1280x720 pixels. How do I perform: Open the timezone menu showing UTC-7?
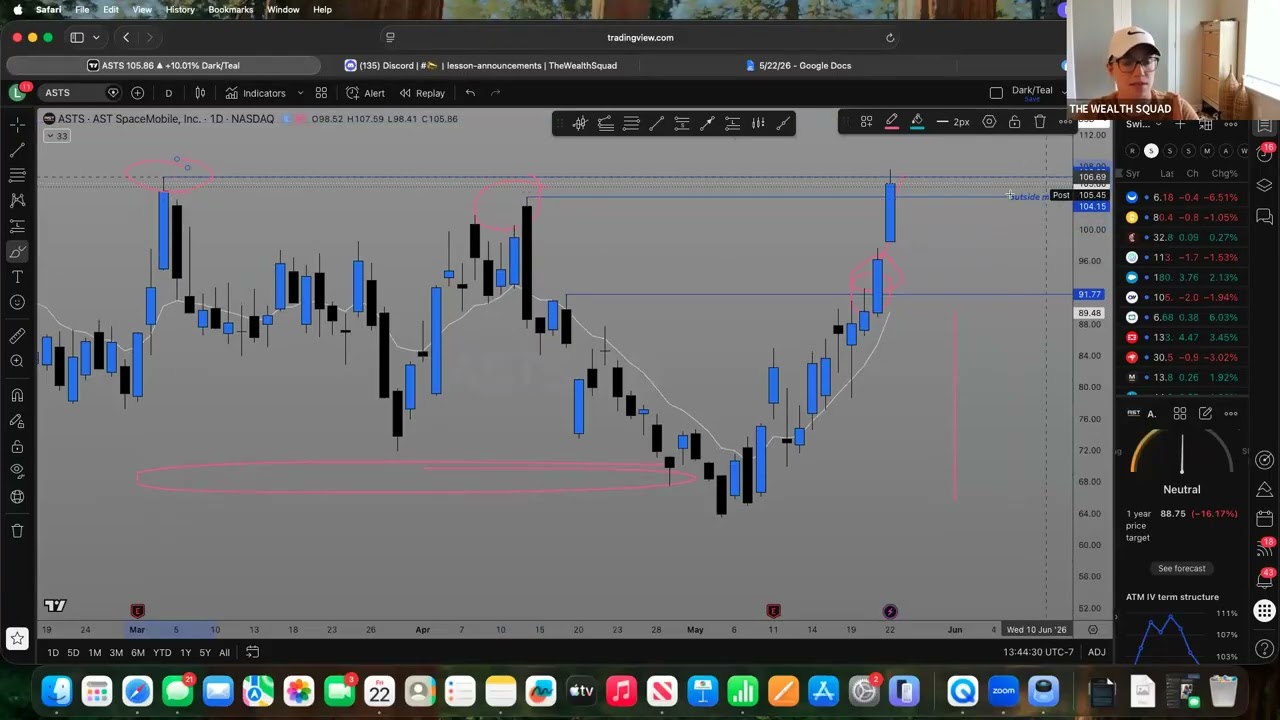pos(1038,653)
